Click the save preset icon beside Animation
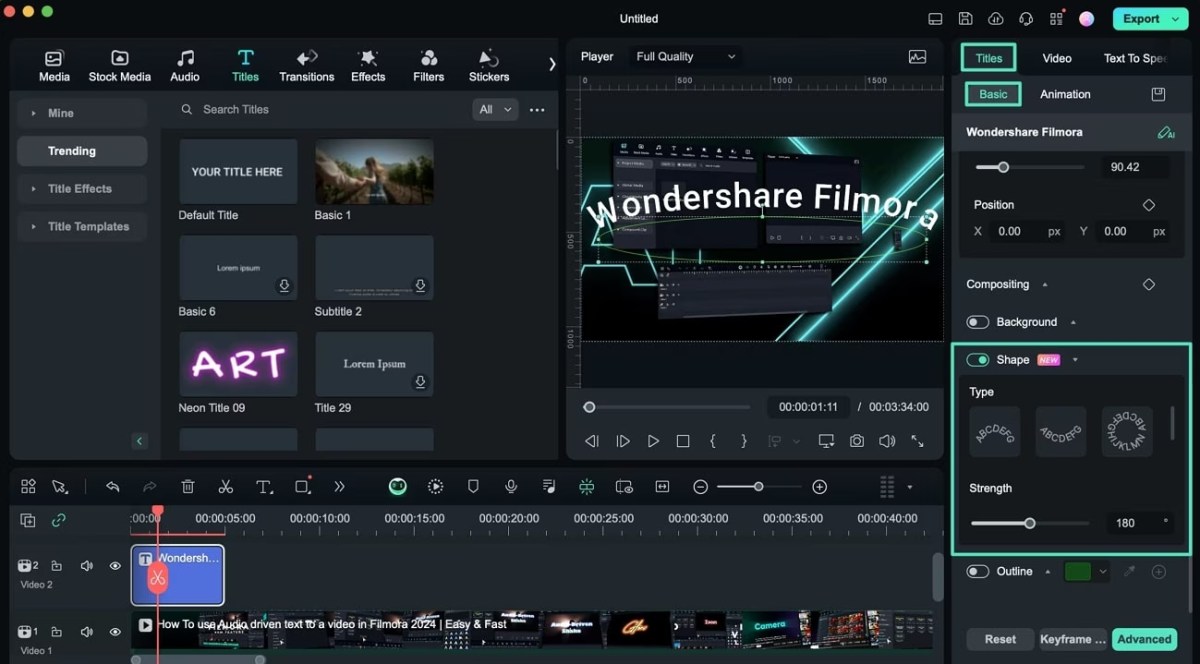The height and width of the screenshot is (664, 1200). (1158, 94)
